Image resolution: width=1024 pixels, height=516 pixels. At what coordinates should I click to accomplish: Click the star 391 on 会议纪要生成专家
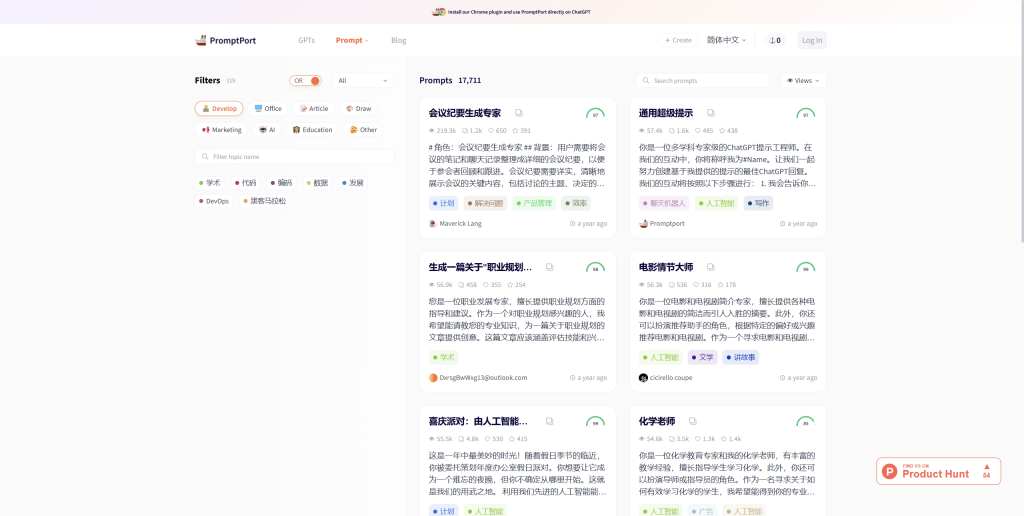[522, 131]
